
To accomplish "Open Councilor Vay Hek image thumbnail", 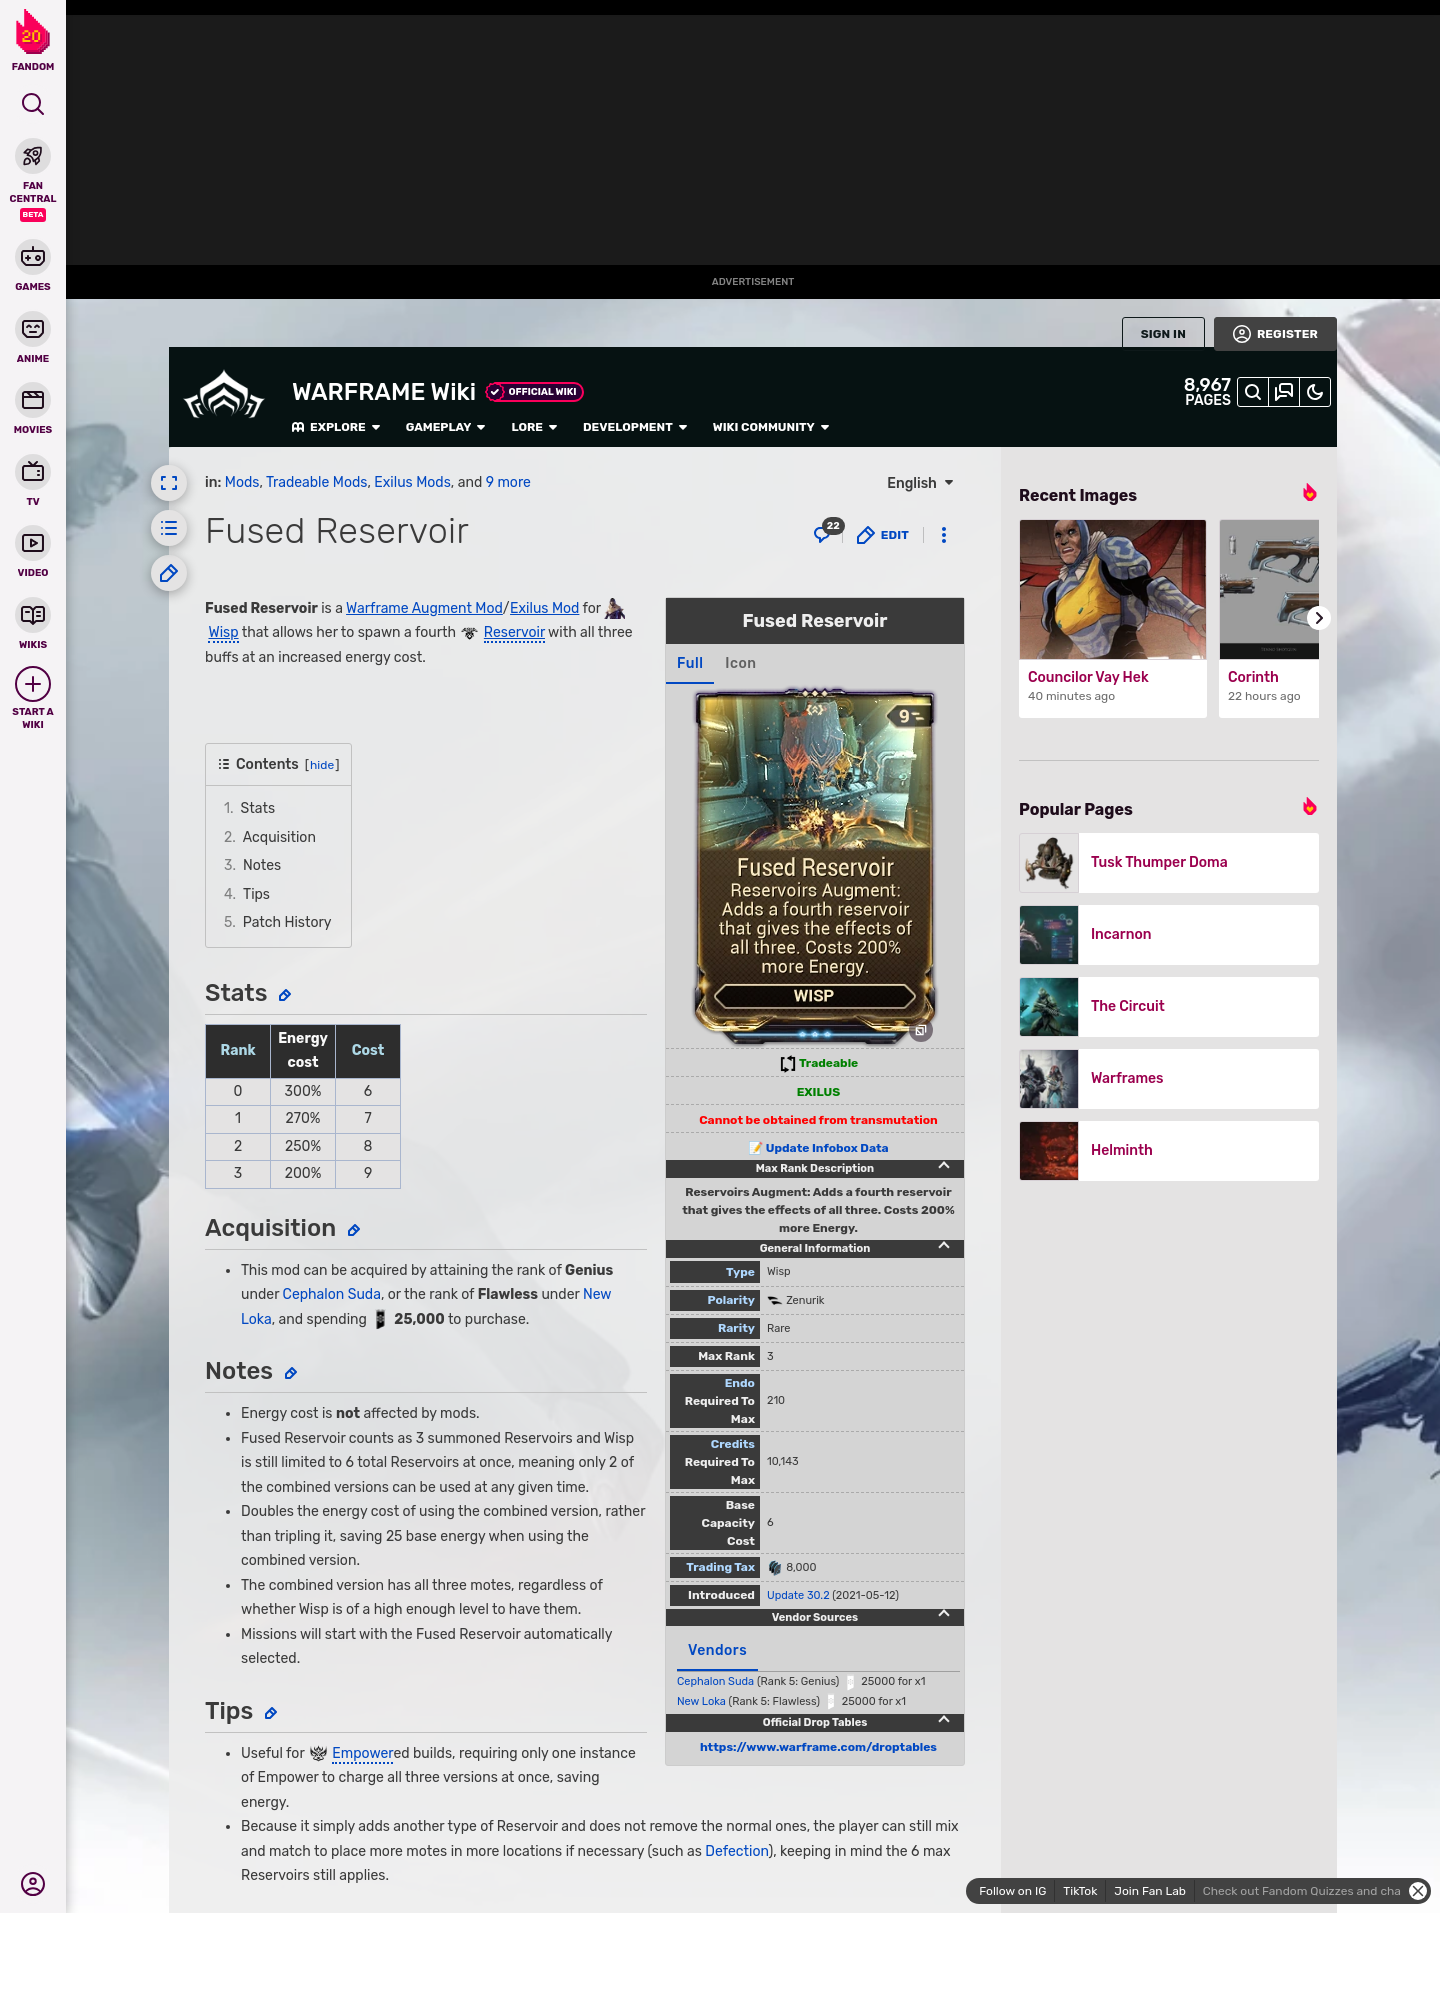I will pos(1113,589).
